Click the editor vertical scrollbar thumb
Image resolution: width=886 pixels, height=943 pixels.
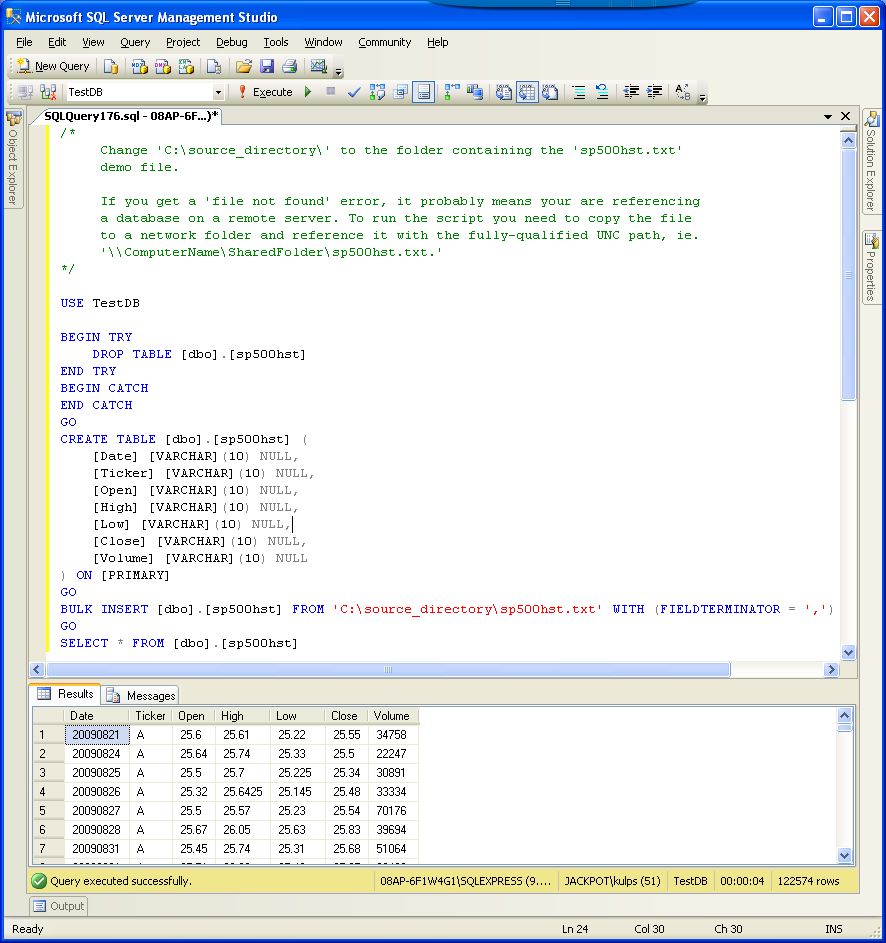(848, 275)
